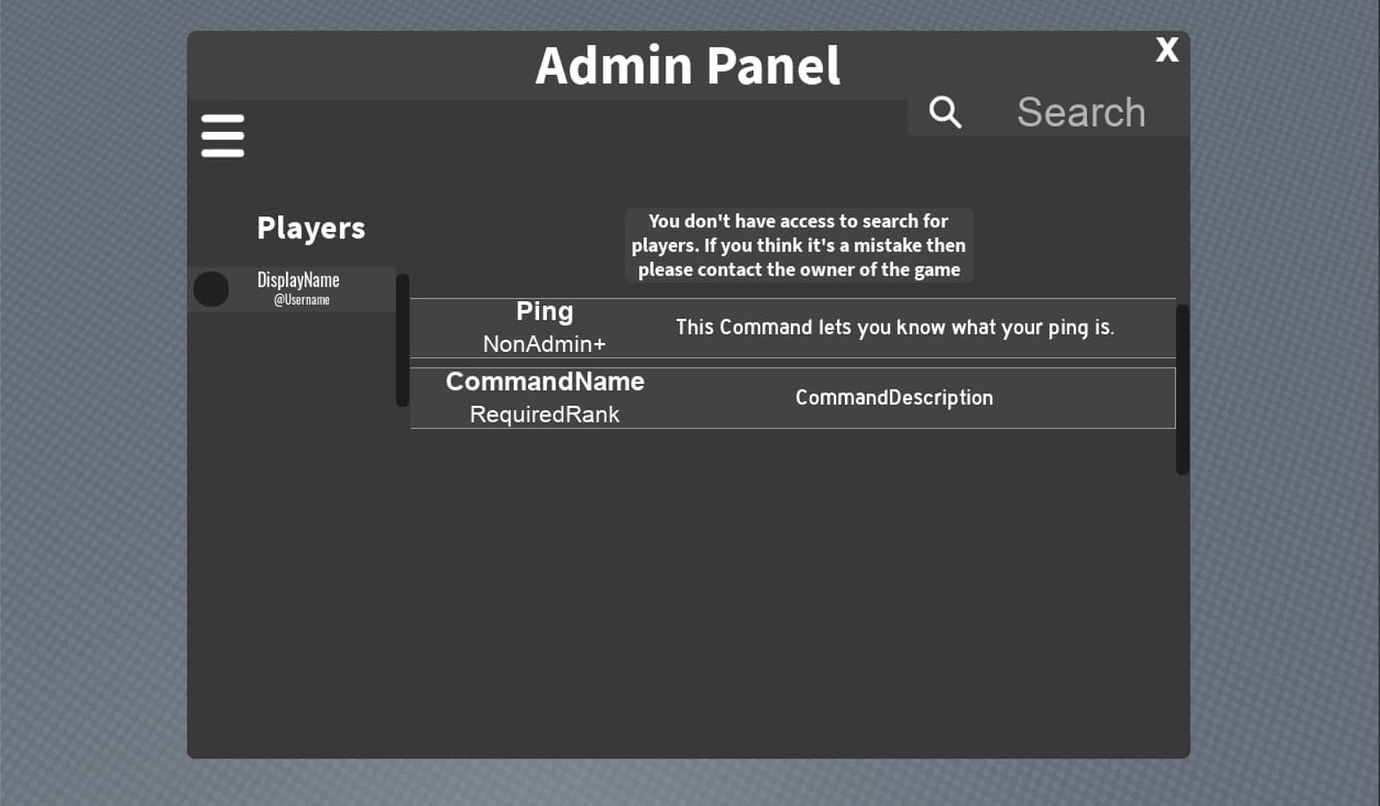The height and width of the screenshot is (806, 1380).
Task: Click the Players heading
Action: point(310,228)
